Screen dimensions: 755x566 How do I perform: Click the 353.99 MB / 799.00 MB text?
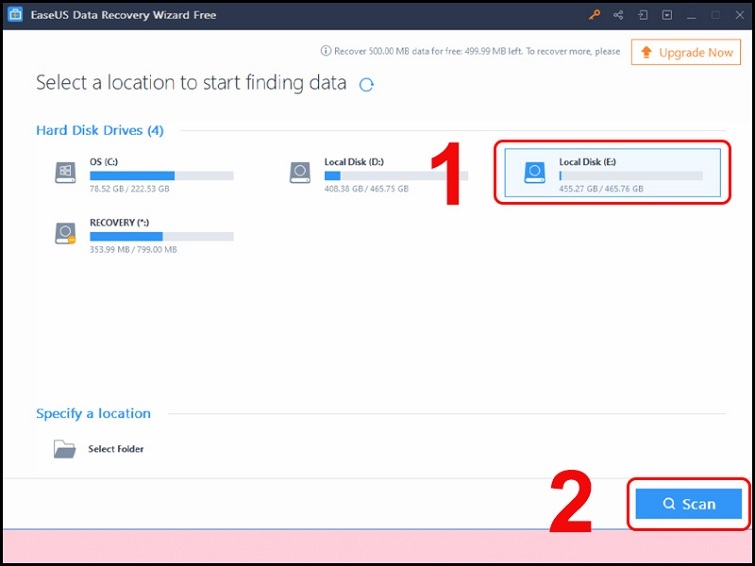click(133, 250)
